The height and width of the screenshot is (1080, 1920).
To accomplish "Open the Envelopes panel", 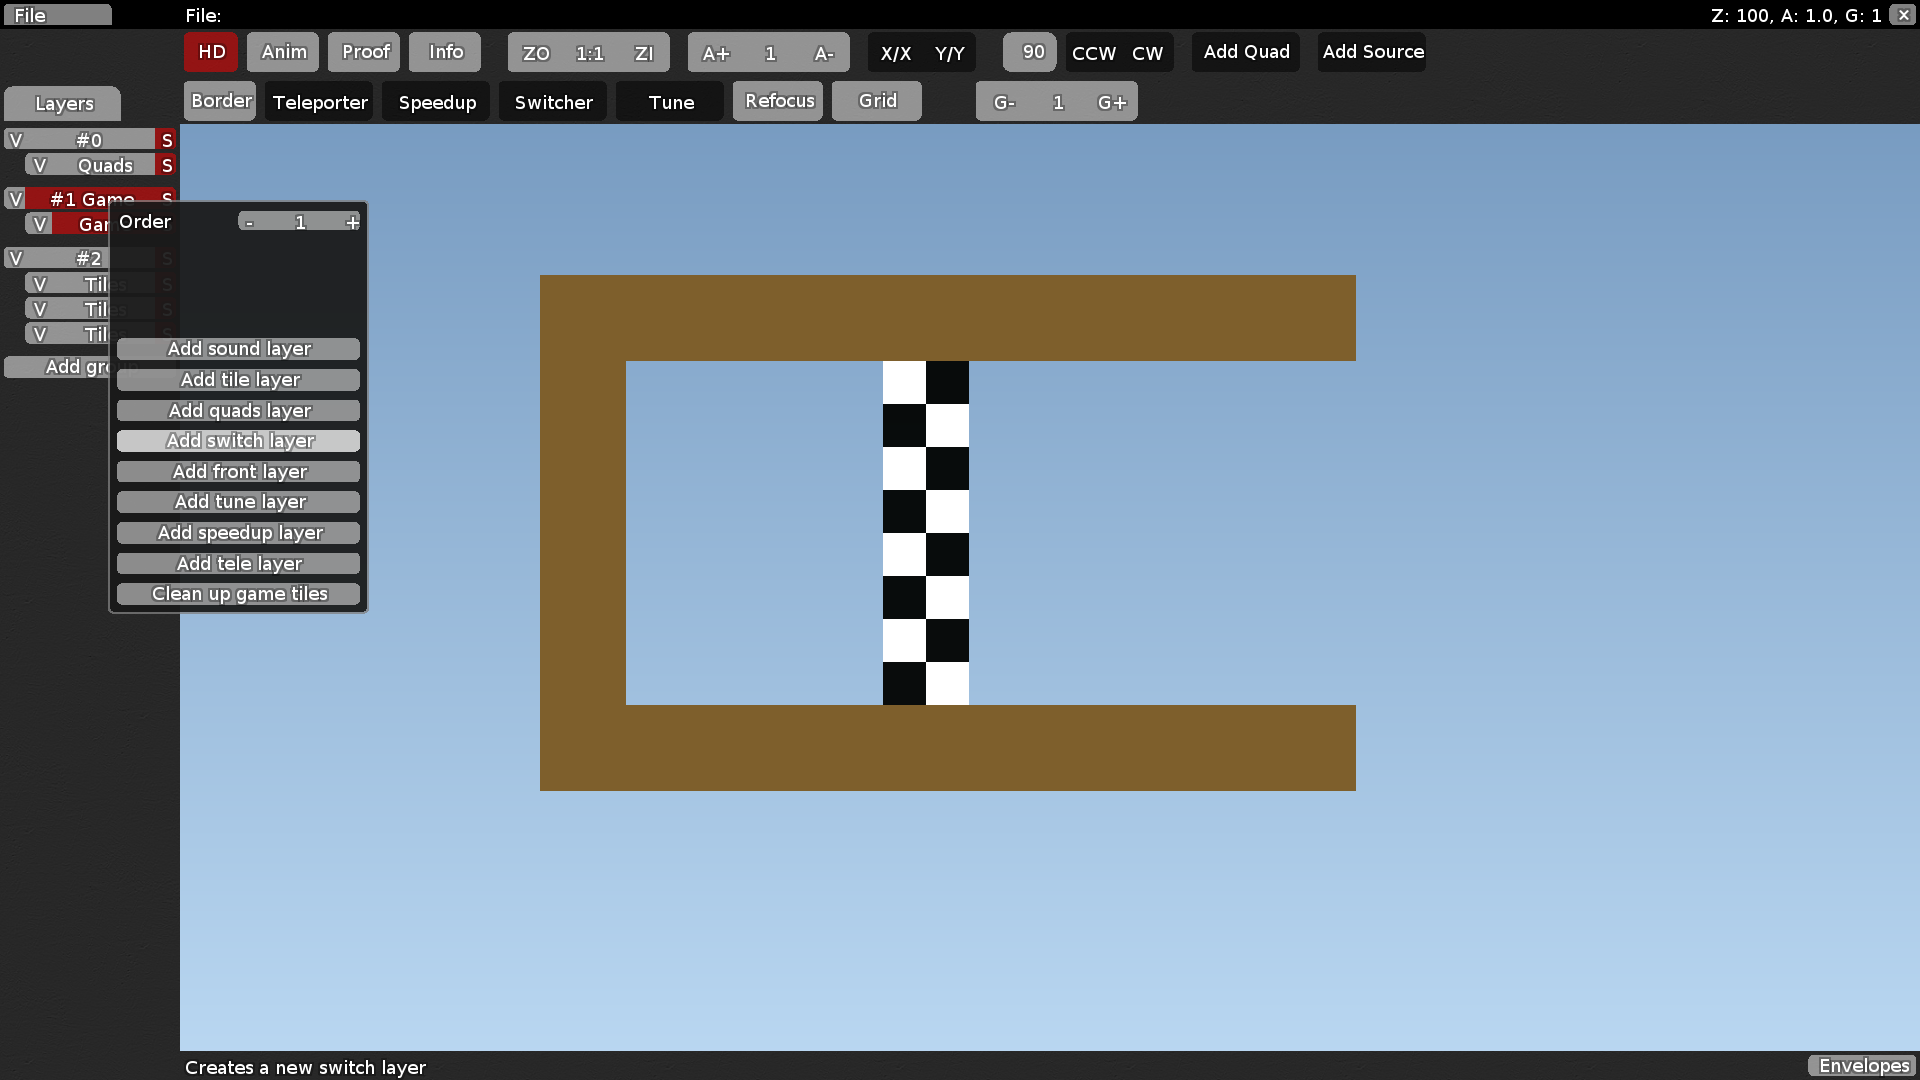I will point(1862,1066).
